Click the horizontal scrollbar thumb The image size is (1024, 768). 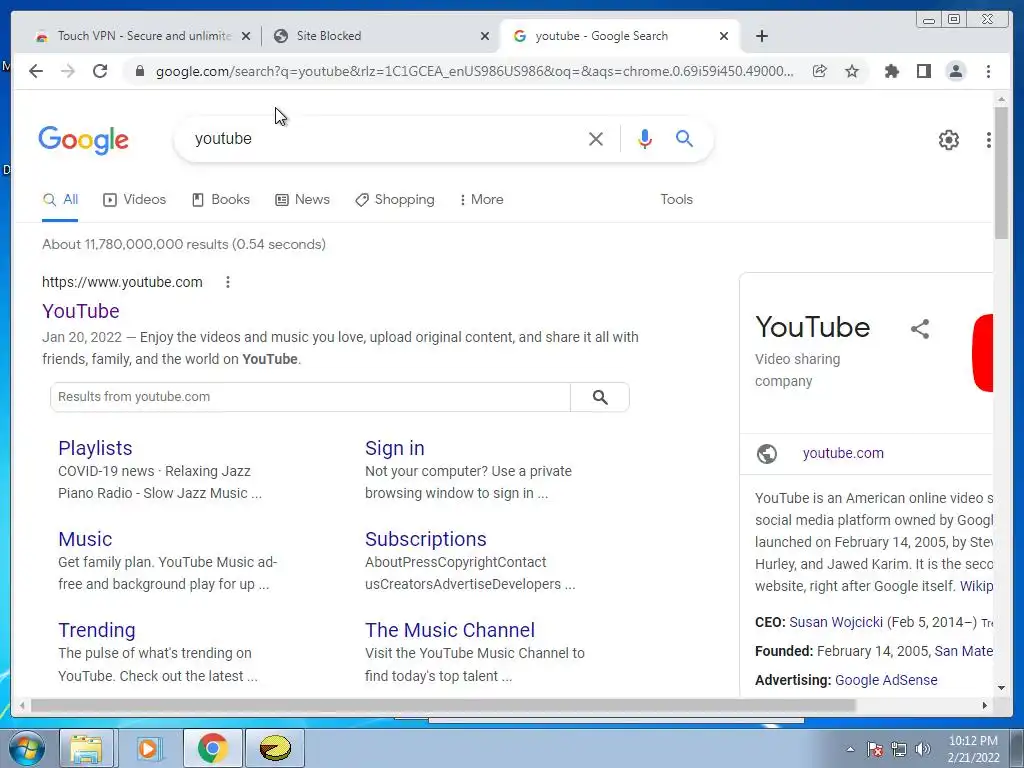click(x=443, y=705)
